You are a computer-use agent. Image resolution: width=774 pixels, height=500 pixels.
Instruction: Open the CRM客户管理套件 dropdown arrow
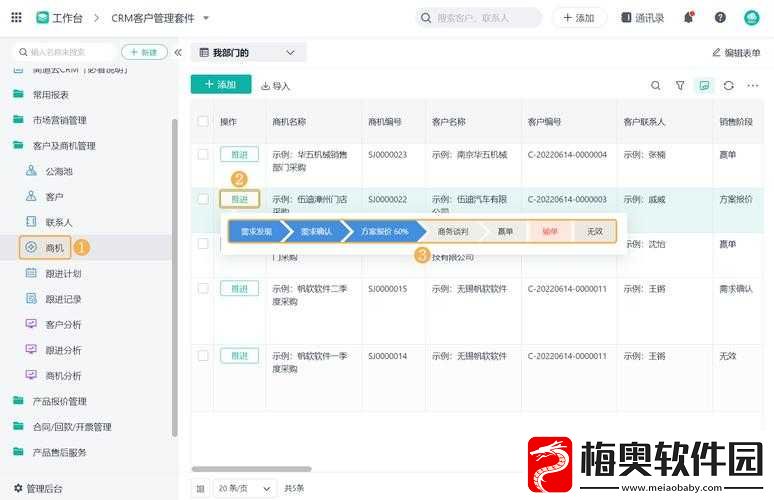click(x=206, y=18)
